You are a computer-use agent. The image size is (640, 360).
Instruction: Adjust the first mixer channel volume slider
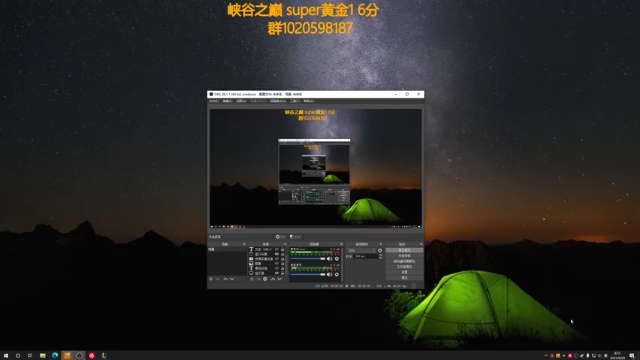(308, 259)
